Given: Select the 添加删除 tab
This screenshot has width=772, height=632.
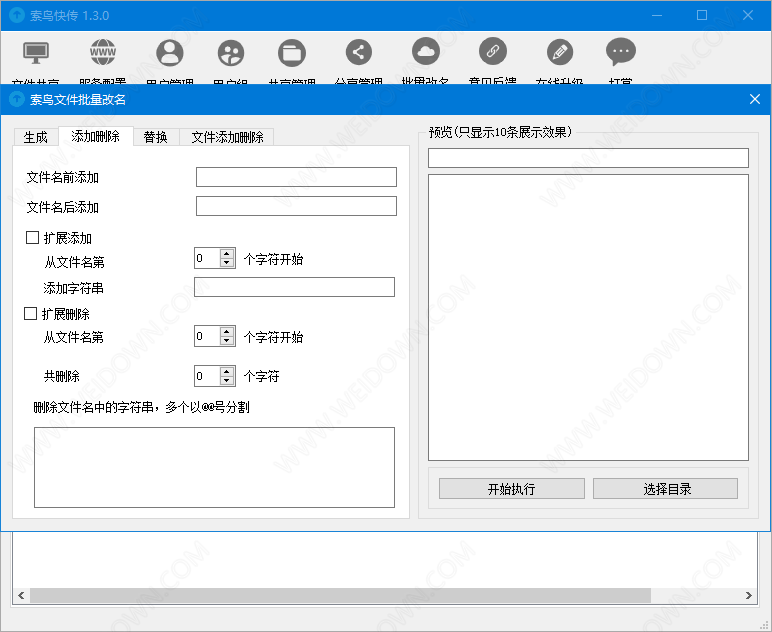Looking at the screenshot, I should pos(96,136).
